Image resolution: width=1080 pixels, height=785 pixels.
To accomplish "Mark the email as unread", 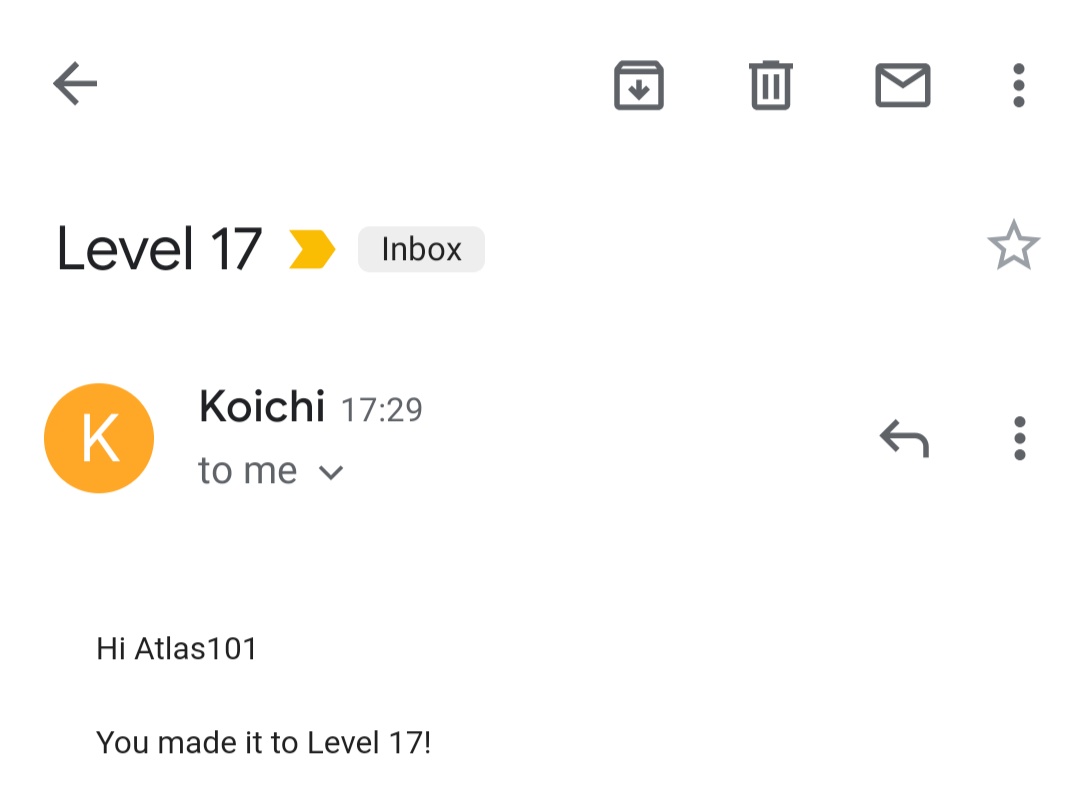I will [902, 85].
